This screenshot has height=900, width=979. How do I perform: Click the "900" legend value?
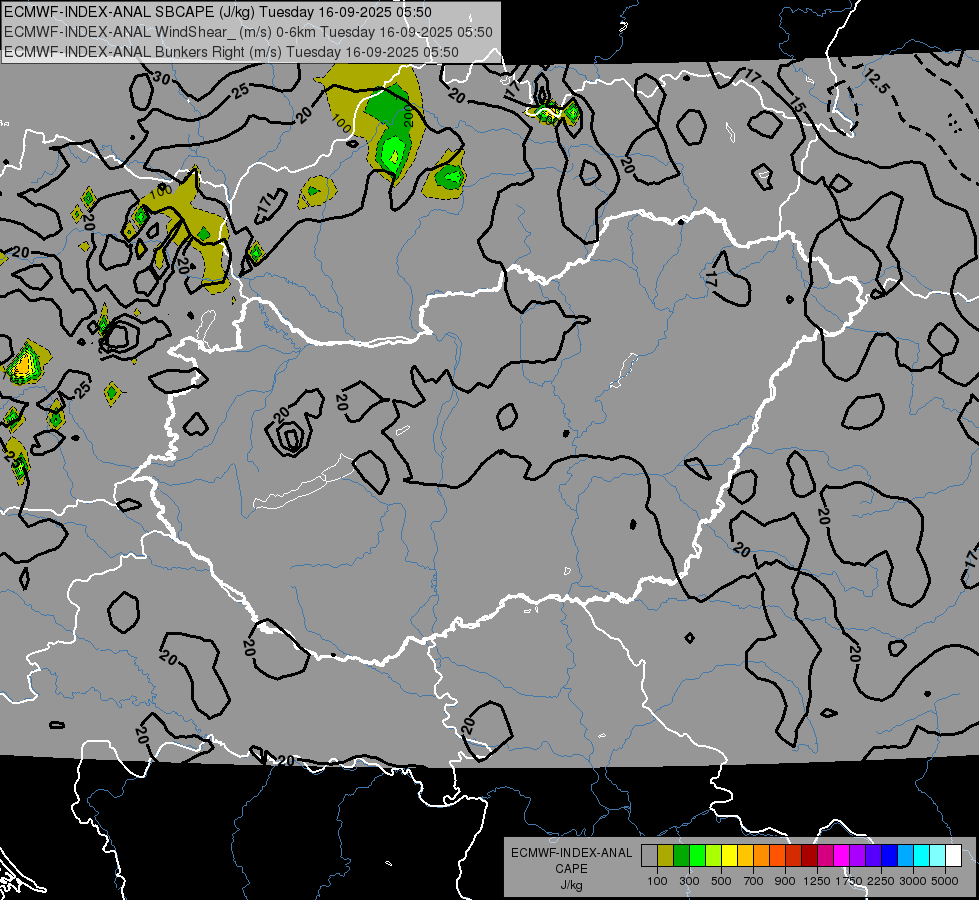785,881
